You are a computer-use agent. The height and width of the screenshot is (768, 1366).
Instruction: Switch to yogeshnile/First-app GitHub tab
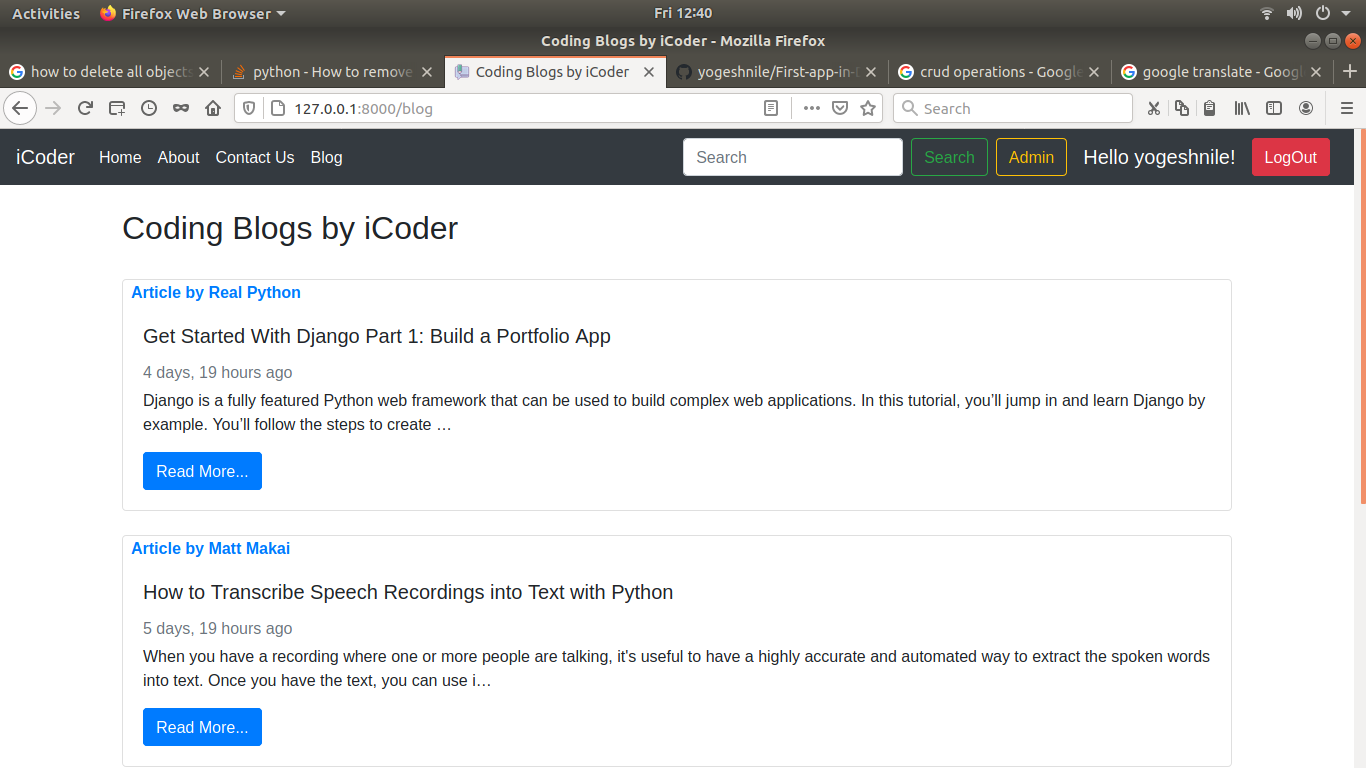click(778, 72)
